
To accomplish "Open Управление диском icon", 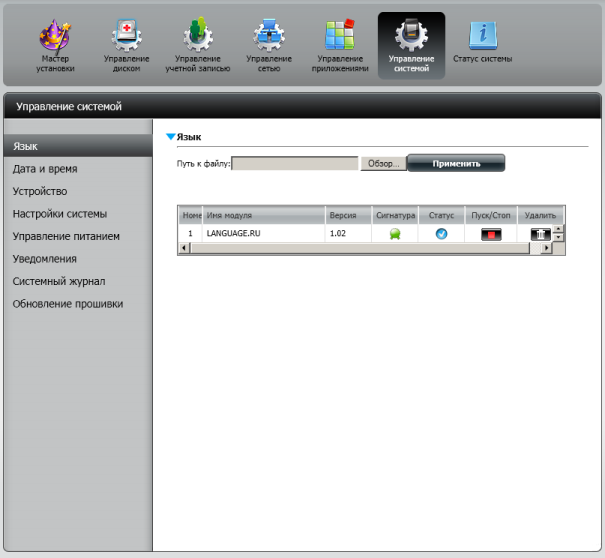I will click(x=126, y=36).
